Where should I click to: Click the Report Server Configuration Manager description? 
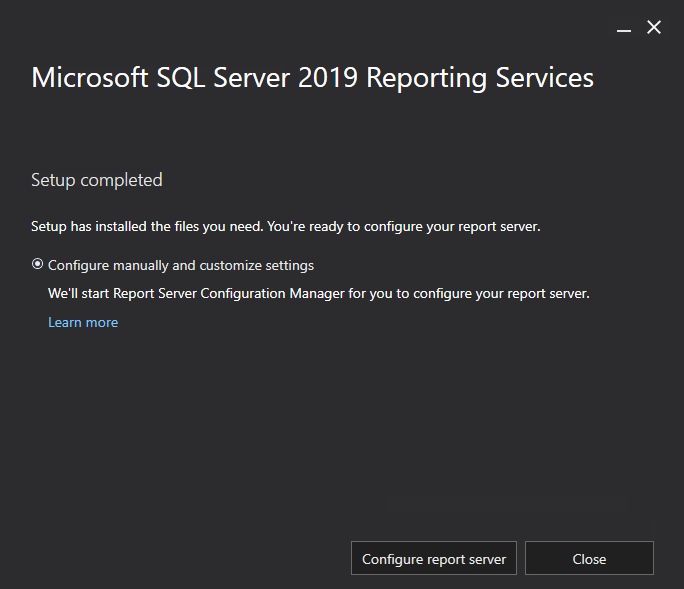point(319,294)
